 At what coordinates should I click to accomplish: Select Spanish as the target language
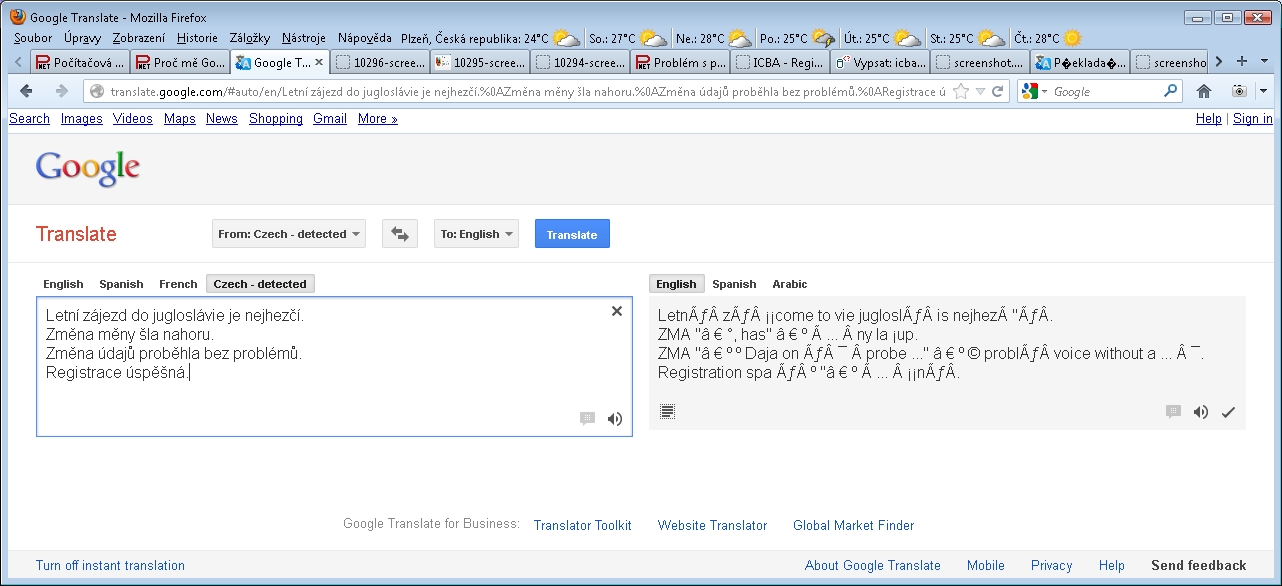734,284
